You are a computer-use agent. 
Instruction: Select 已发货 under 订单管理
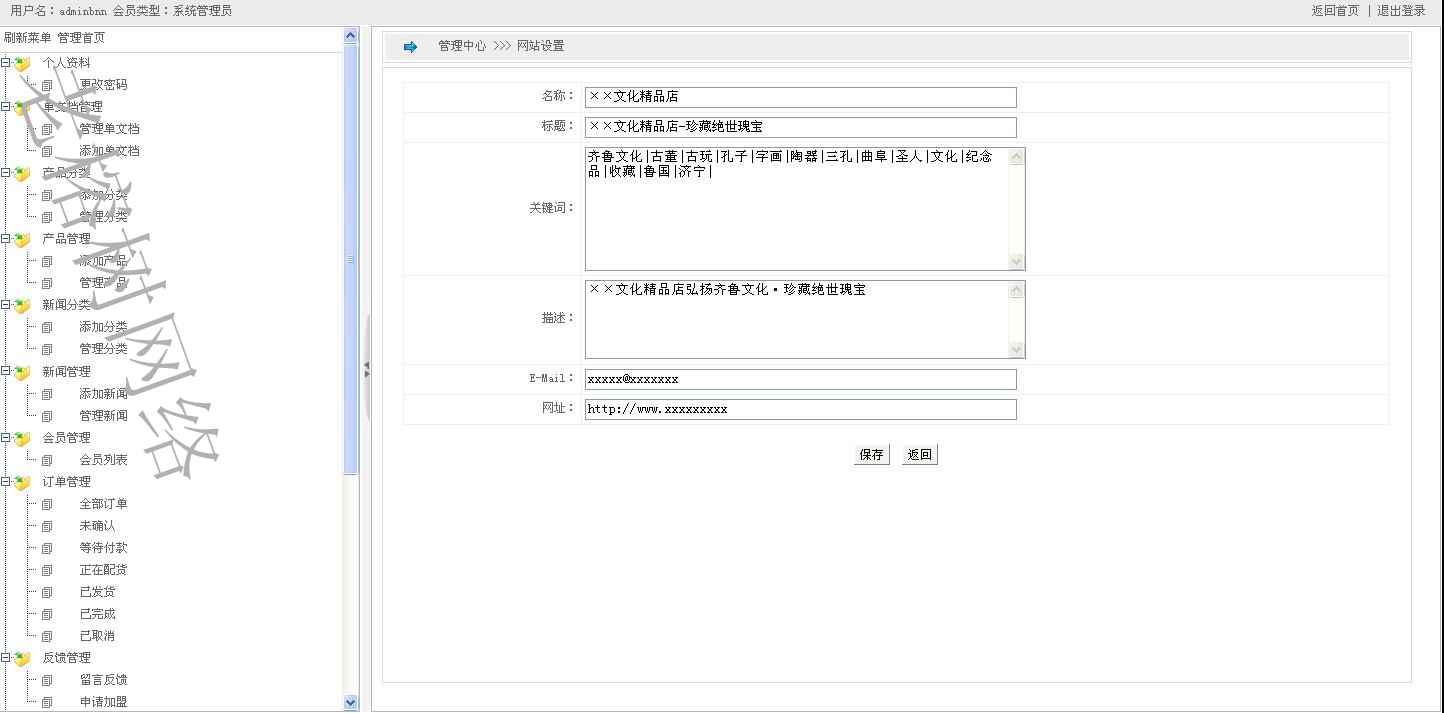[x=97, y=592]
